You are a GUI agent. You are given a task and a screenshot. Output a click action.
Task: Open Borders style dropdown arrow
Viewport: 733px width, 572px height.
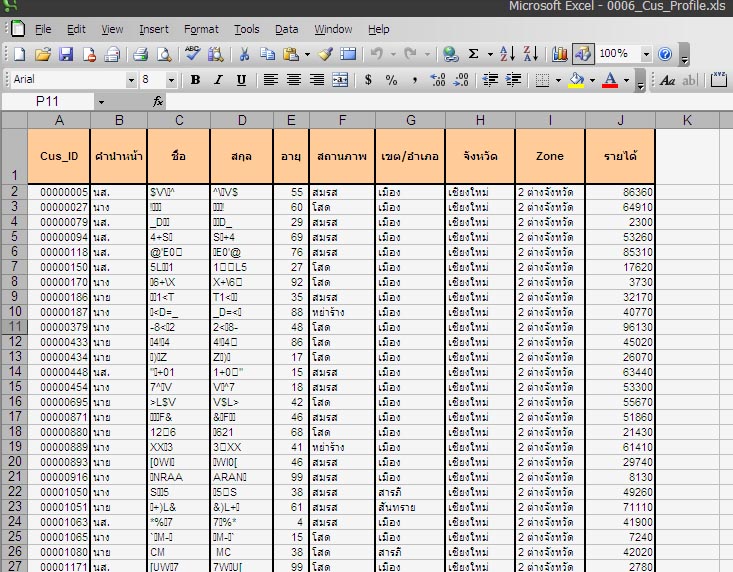click(558, 80)
